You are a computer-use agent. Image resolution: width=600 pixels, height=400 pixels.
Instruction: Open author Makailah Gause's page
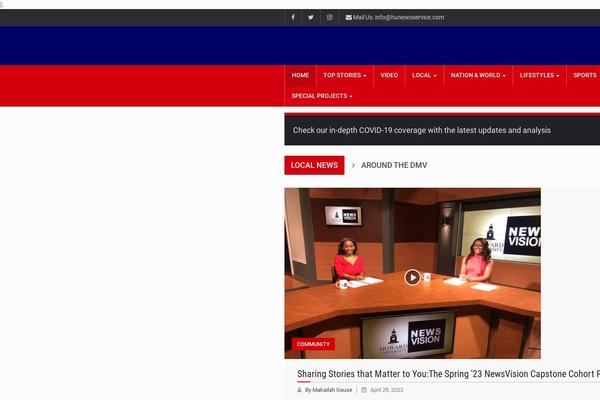click(x=332, y=390)
